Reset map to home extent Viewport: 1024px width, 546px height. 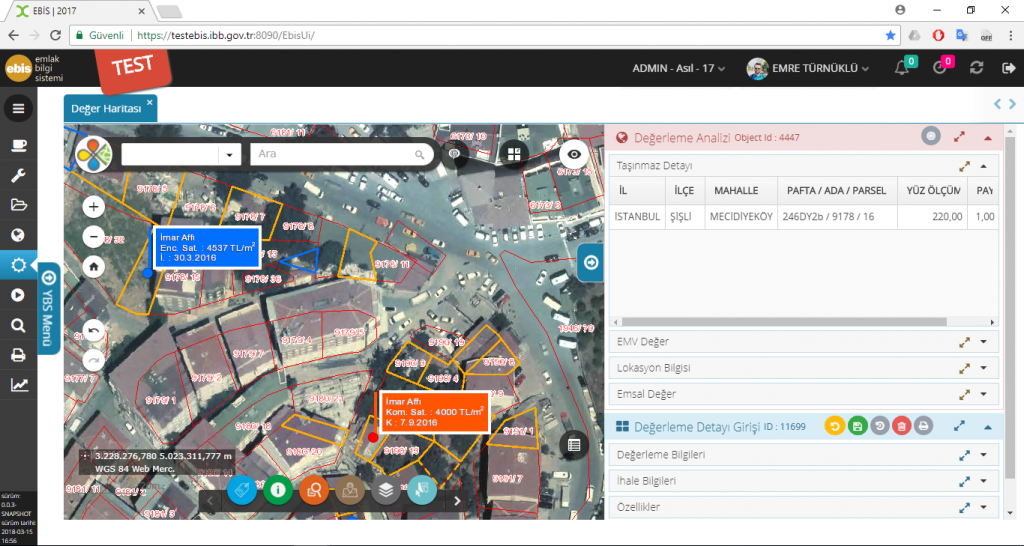(93, 266)
